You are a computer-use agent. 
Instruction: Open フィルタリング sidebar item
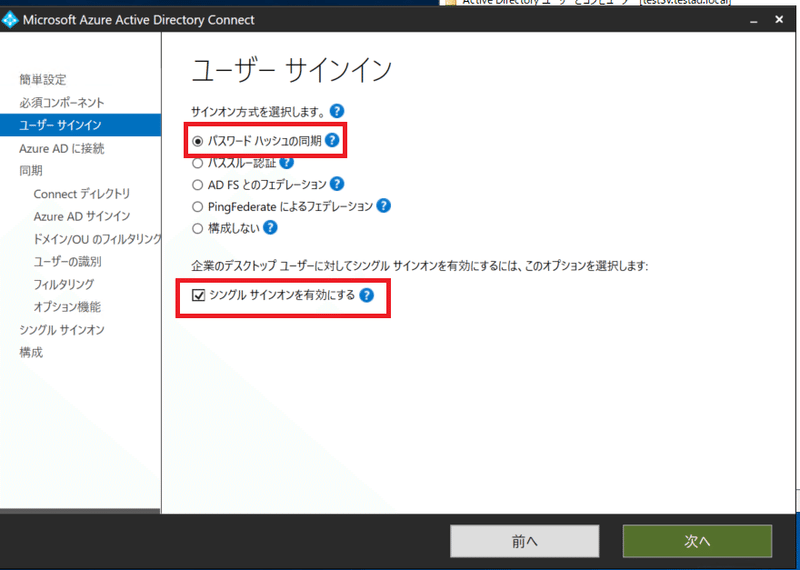(x=64, y=284)
